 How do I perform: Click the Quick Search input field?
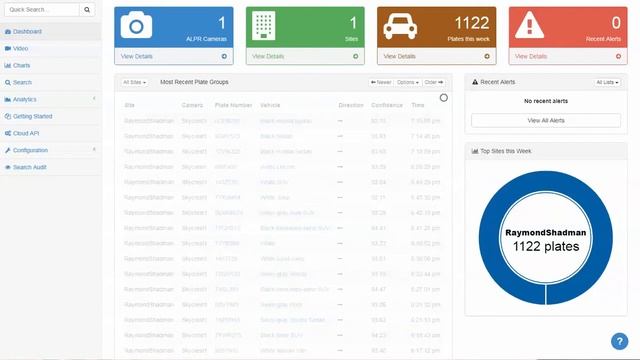pos(42,9)
